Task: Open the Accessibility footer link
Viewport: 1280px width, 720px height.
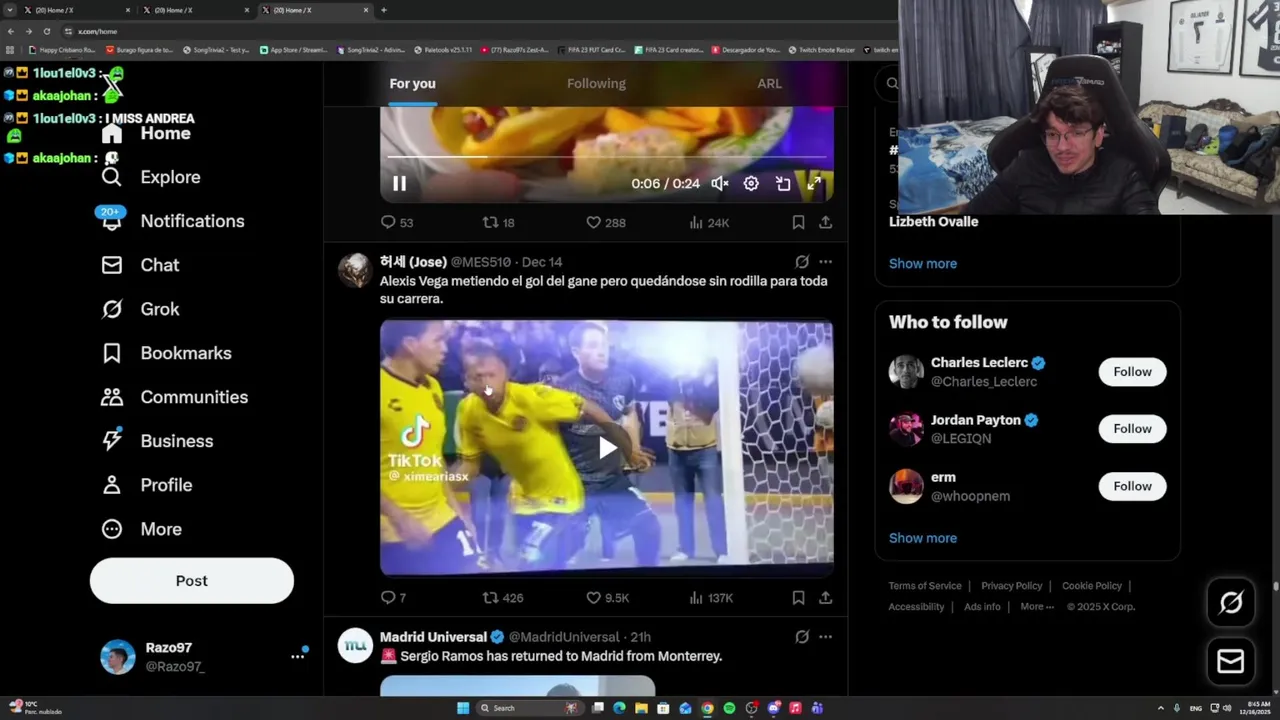Action: tap(916, 607)
